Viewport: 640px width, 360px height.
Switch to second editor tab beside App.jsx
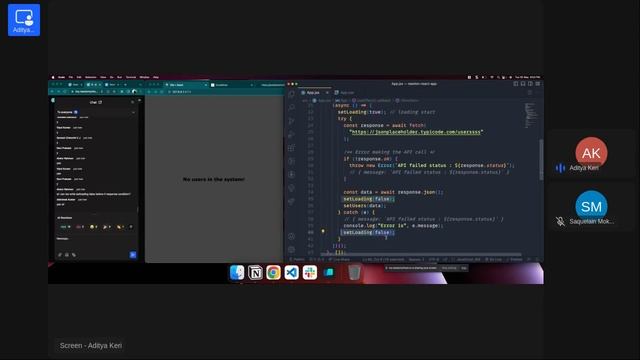pyautogui.click(x=345, y=93)
